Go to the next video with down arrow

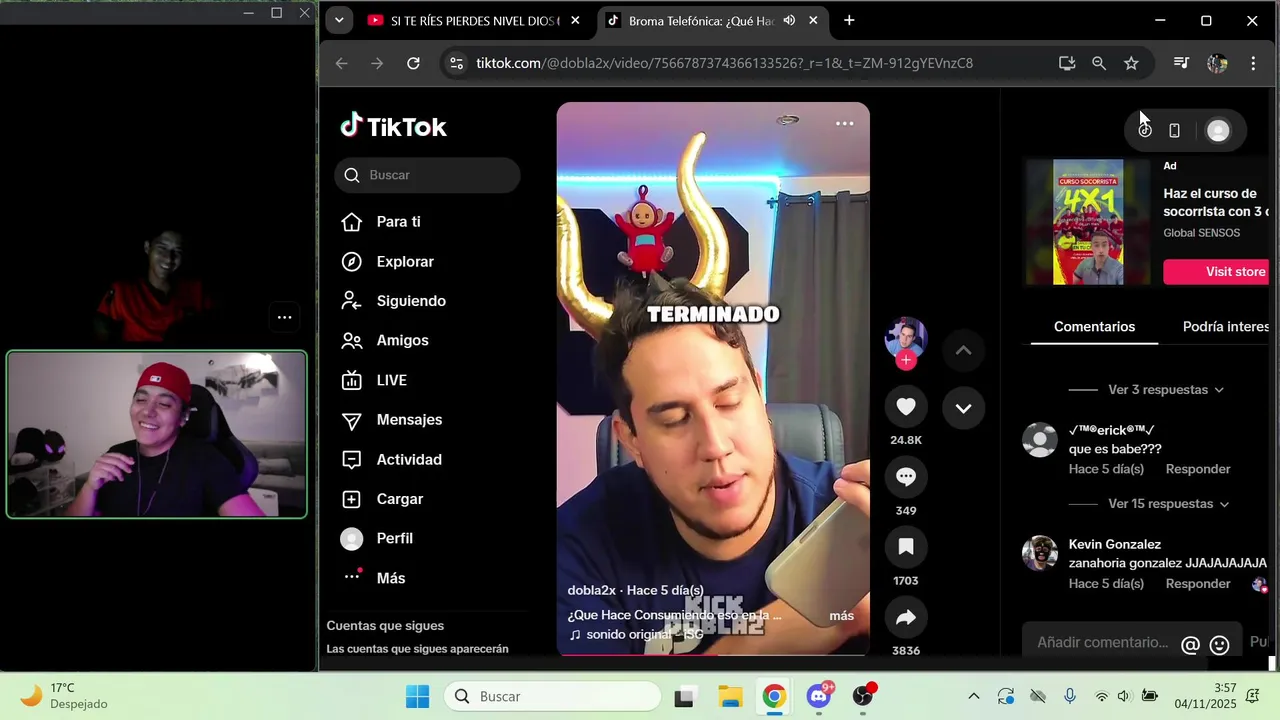(963, 408)
